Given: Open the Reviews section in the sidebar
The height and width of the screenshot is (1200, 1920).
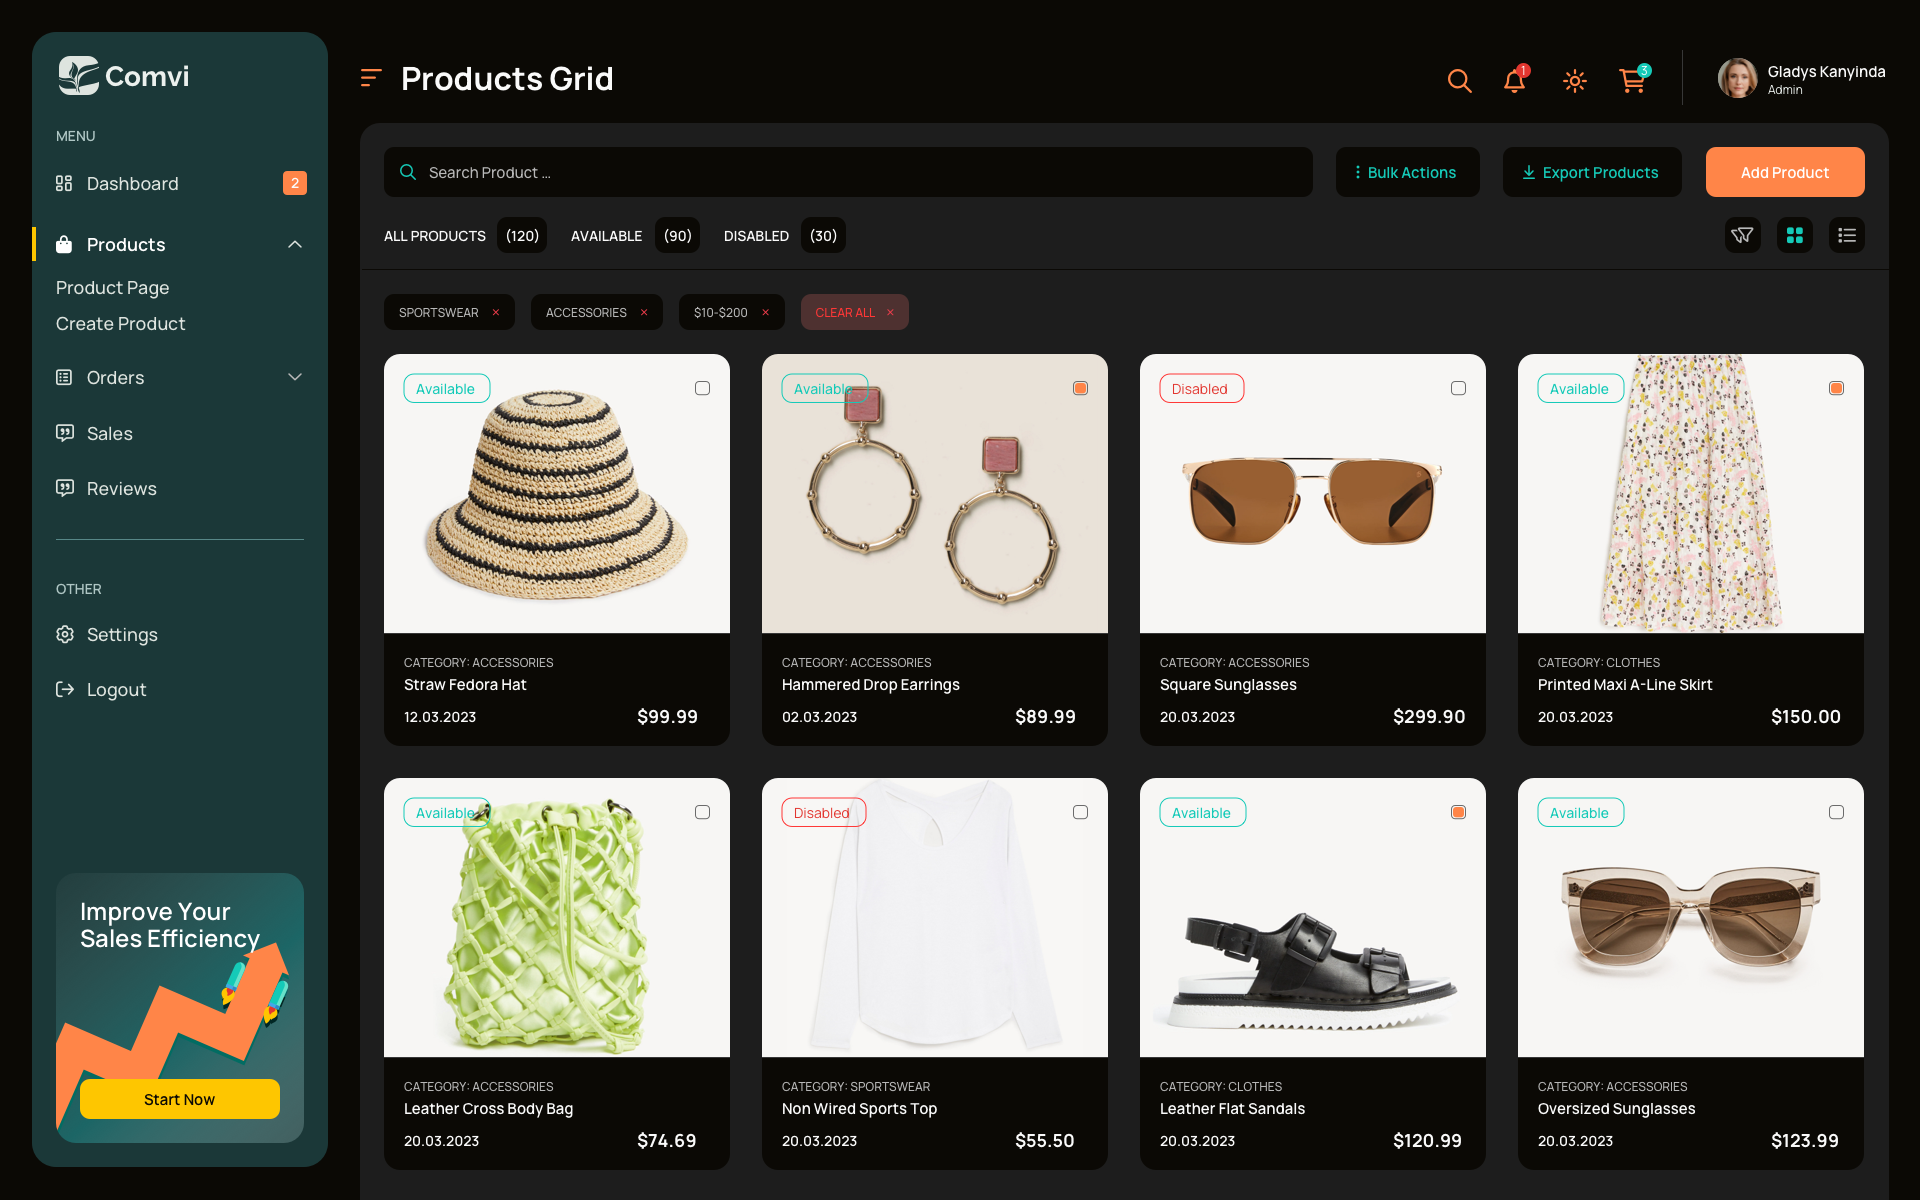Looking at the screenshot, I should pyautogui.click(x=121, y=488).
